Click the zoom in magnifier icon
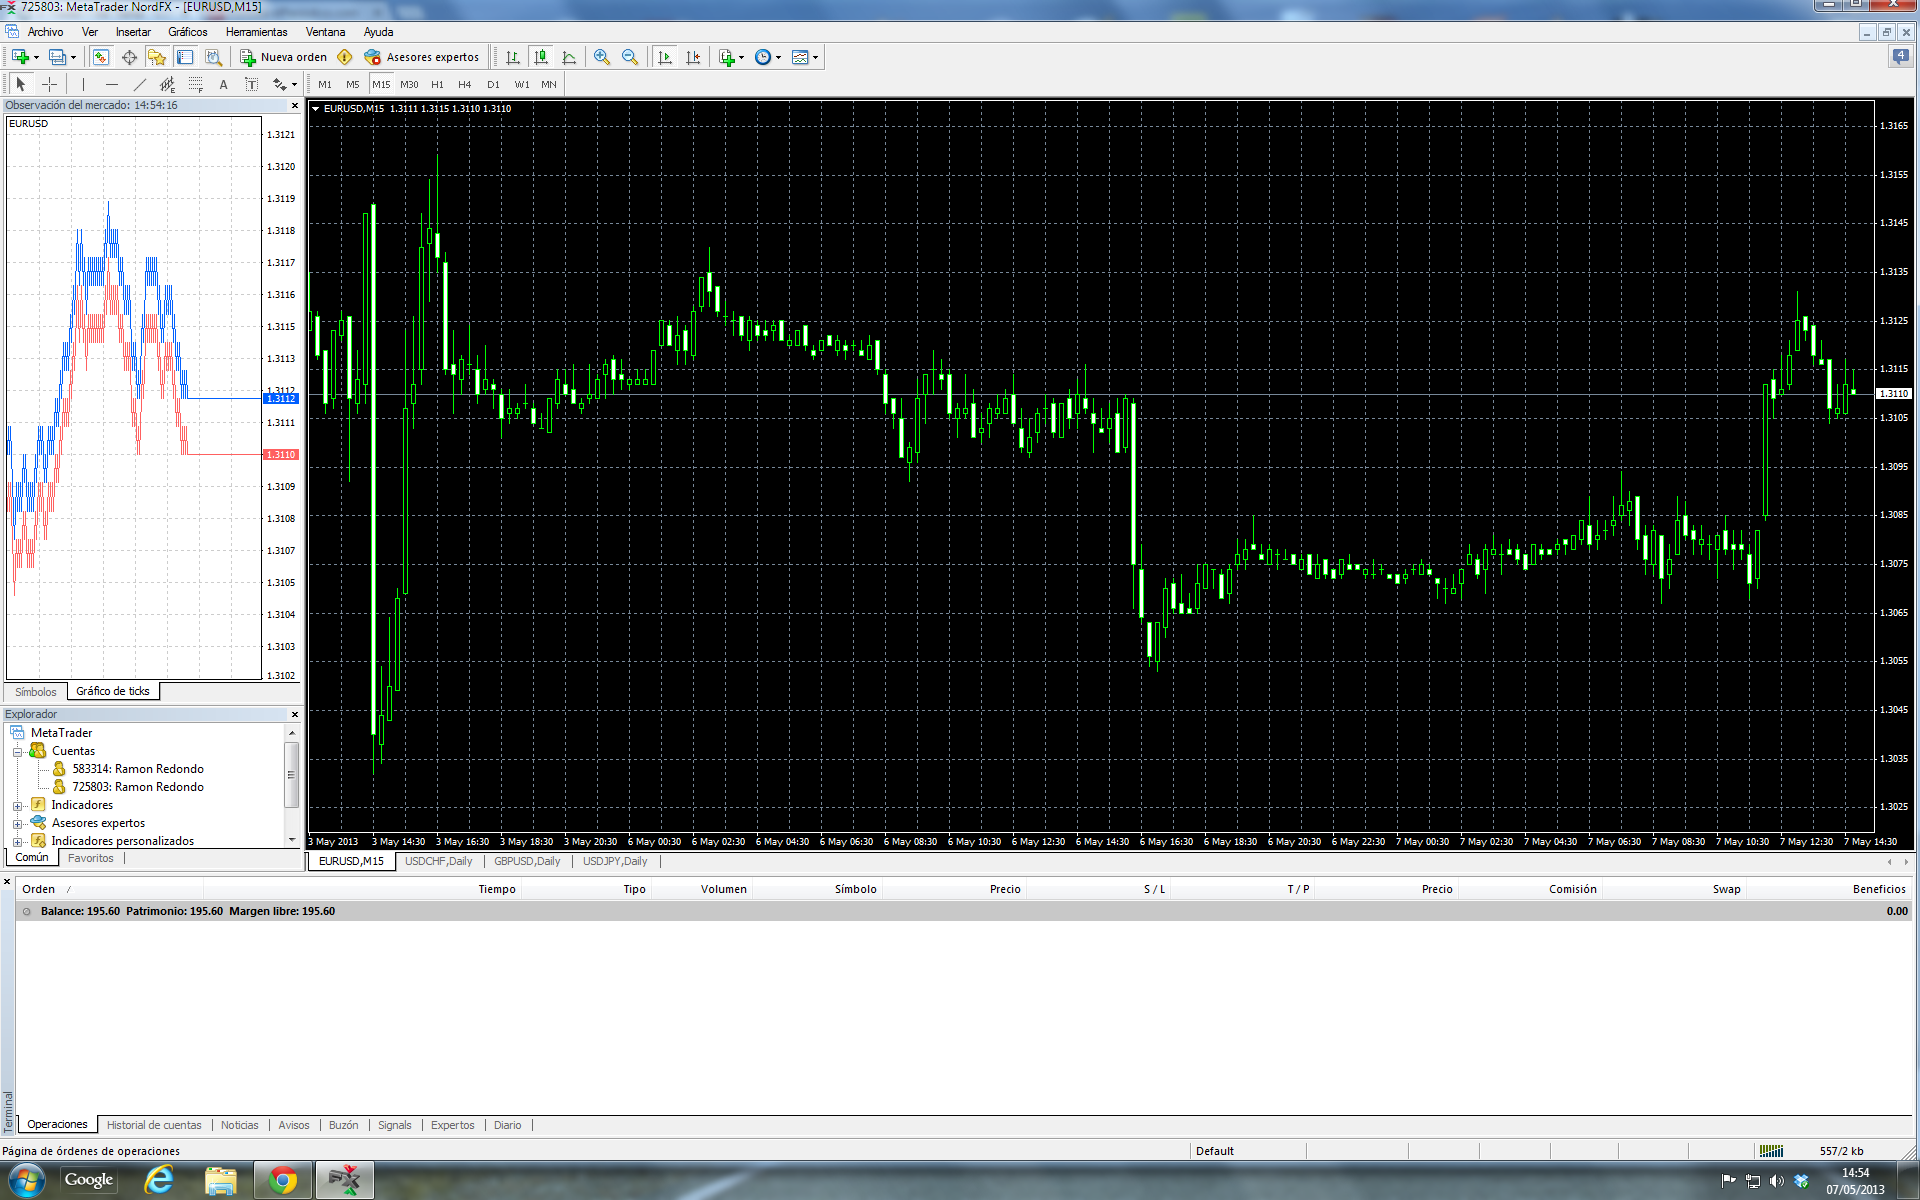 601,57
